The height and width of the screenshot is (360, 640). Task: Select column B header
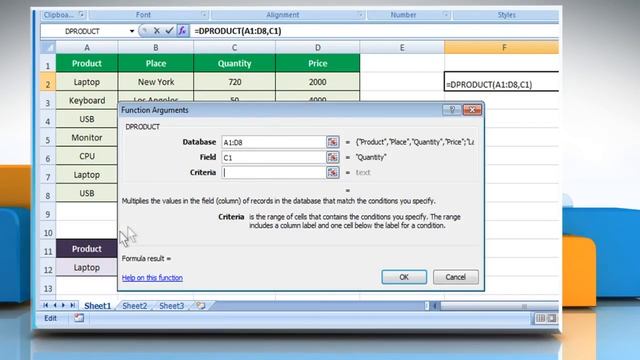point(156,48)
